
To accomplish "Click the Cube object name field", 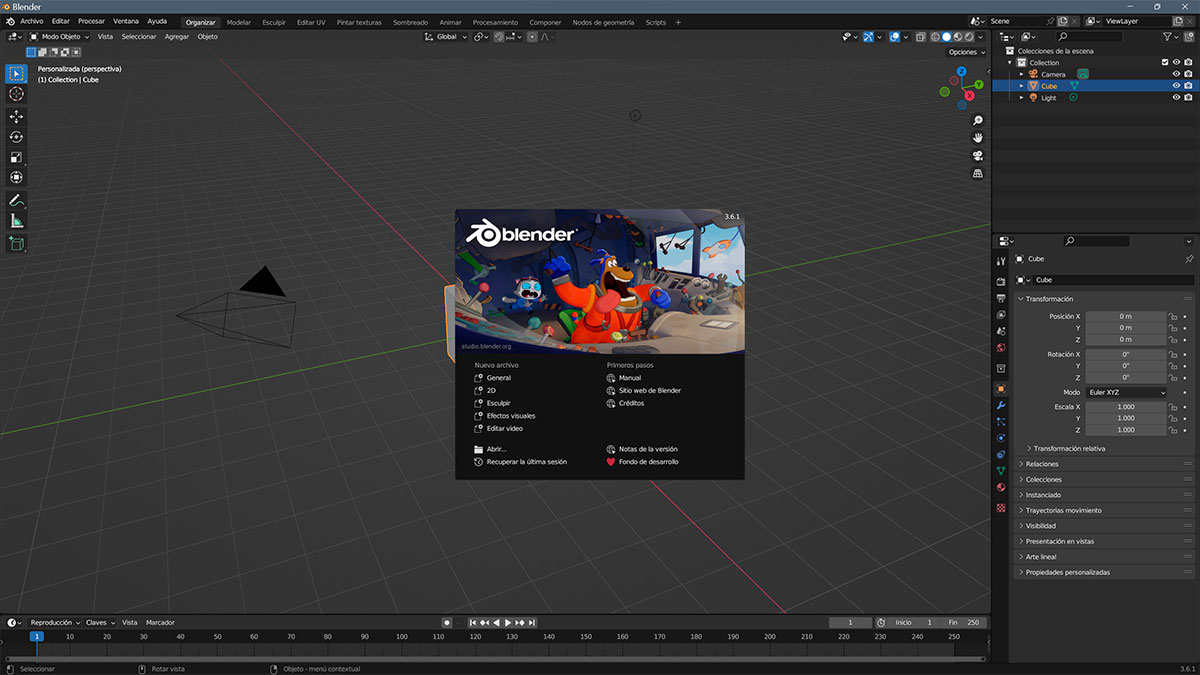I will coord(1113,280).
